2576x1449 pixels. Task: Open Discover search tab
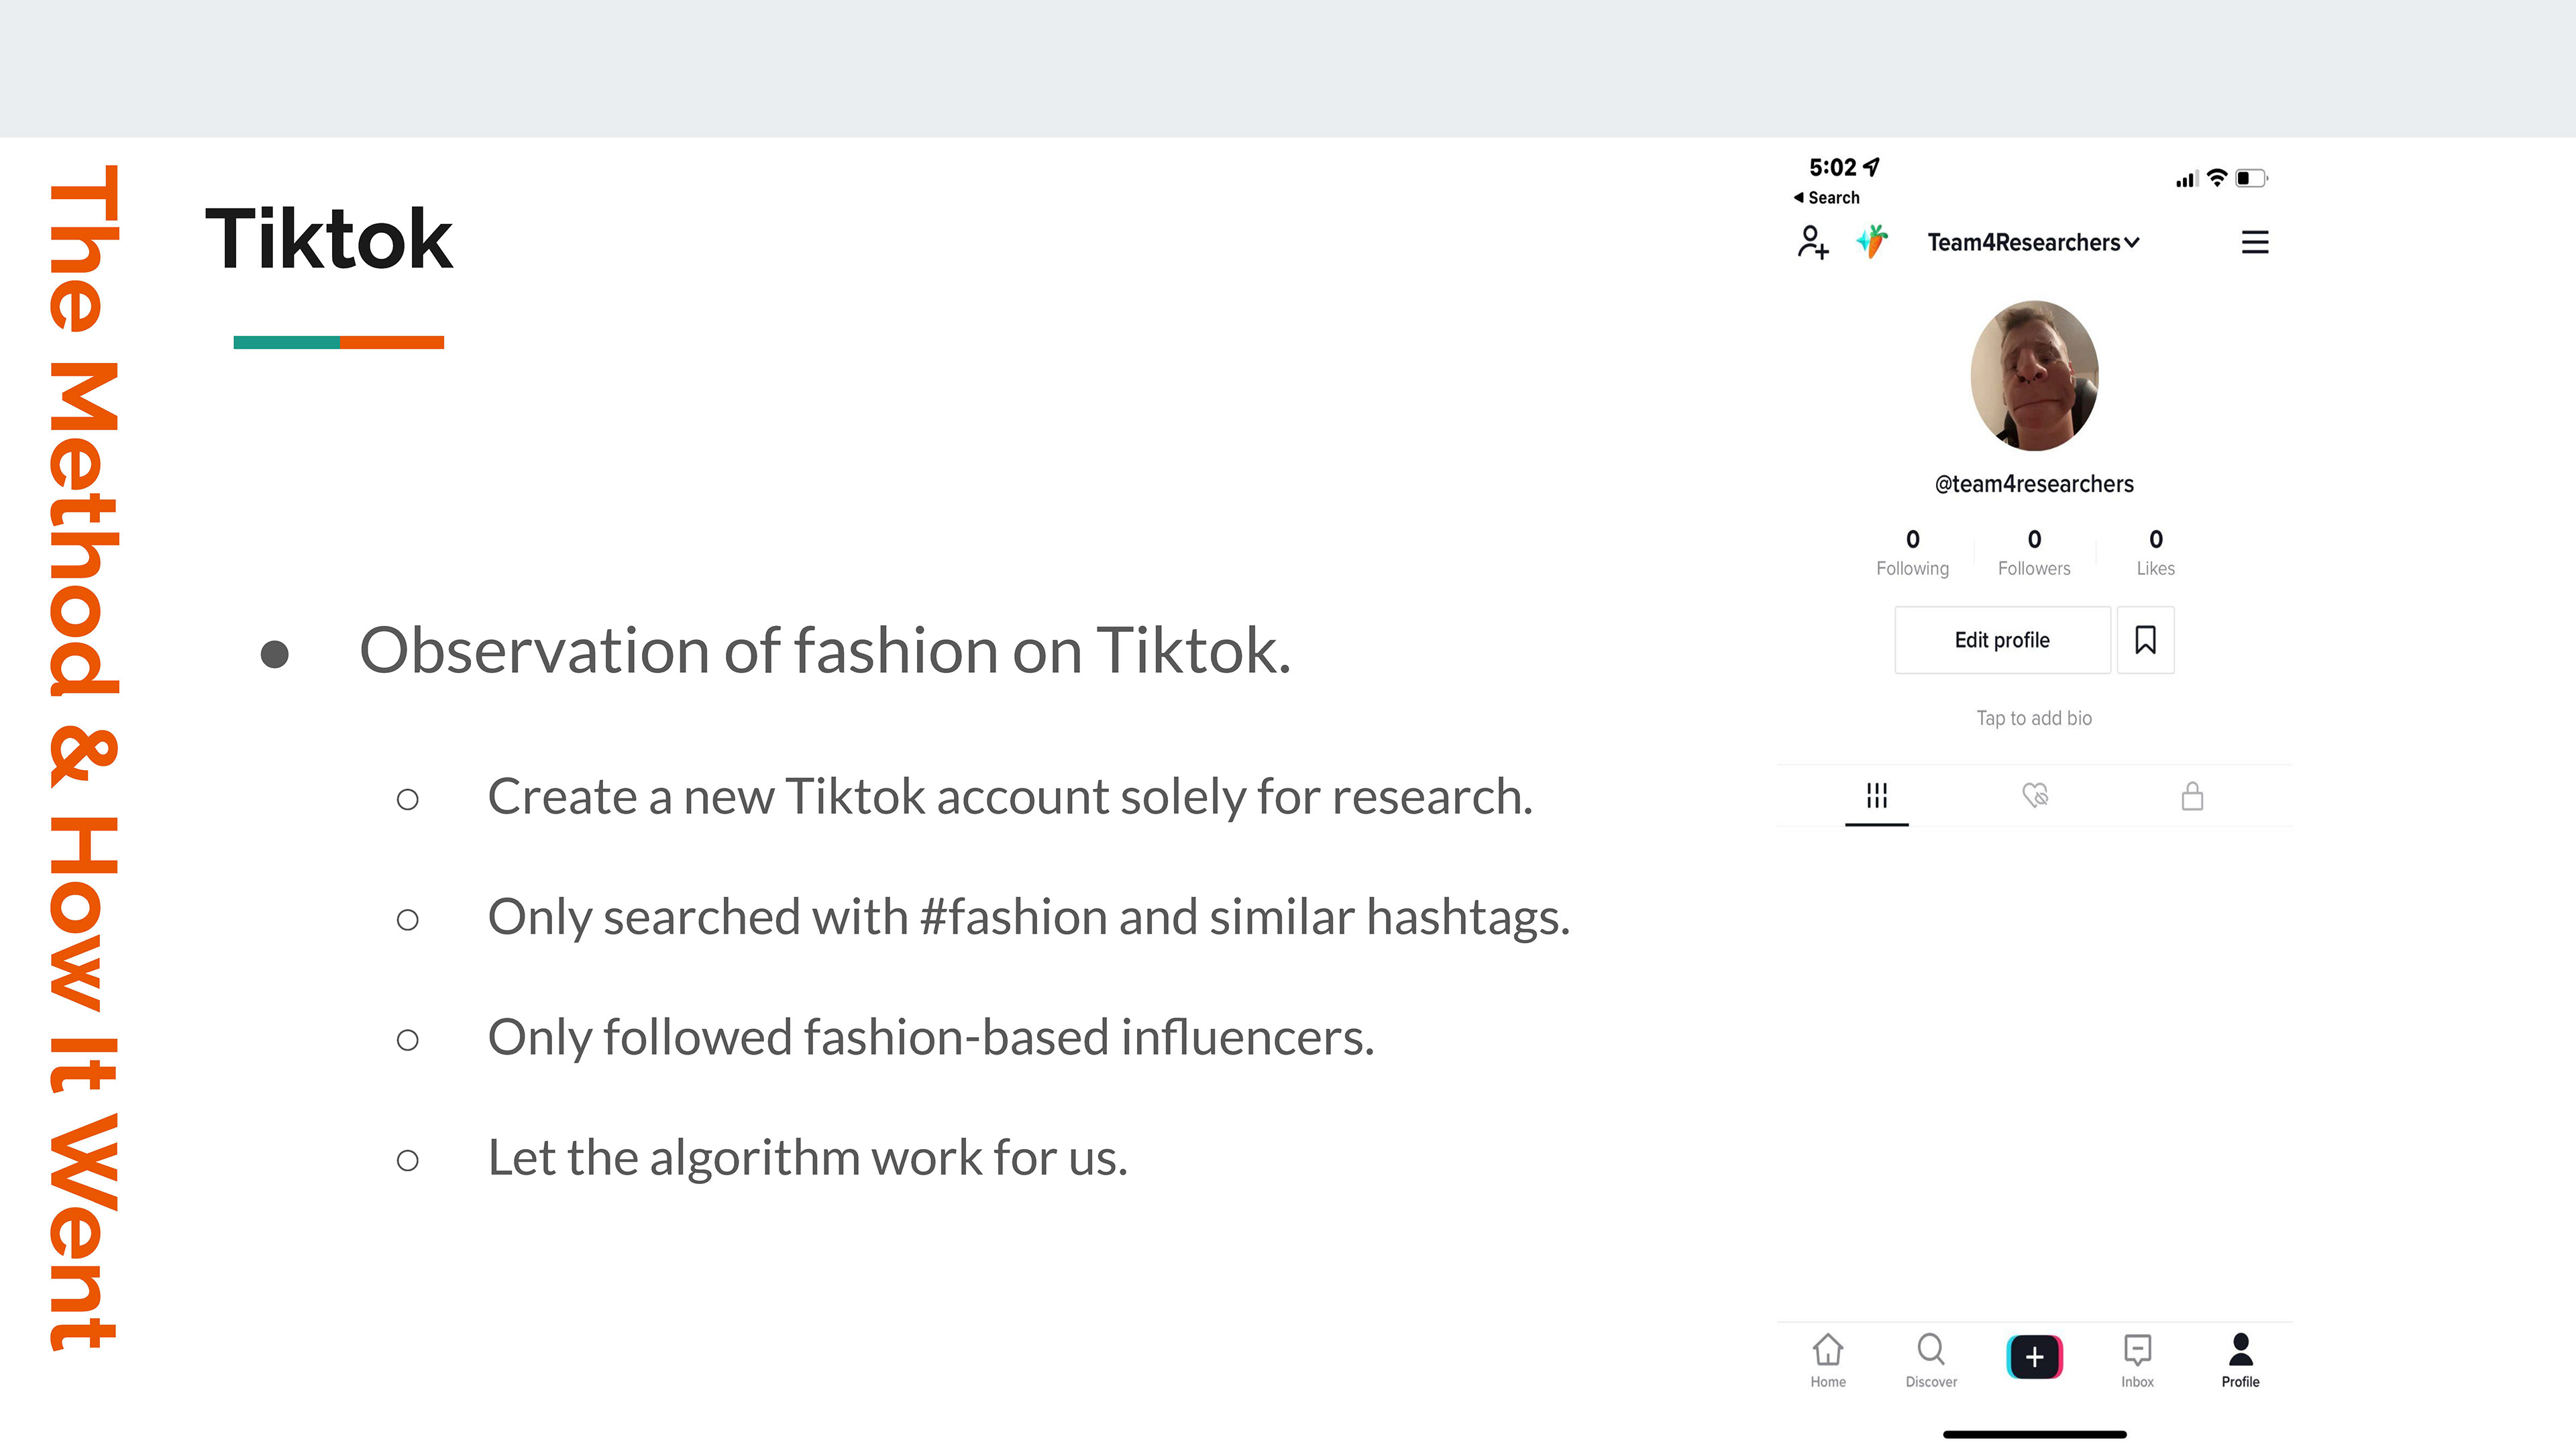click(1931, 1361)
